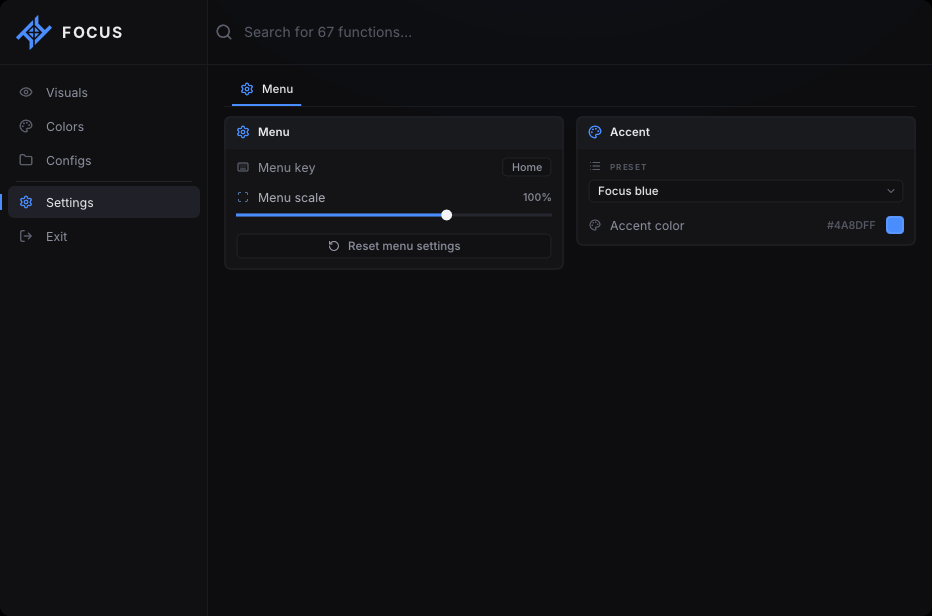Click the Exit door icon
Screen dimensions: 932x616
[26, 236]
